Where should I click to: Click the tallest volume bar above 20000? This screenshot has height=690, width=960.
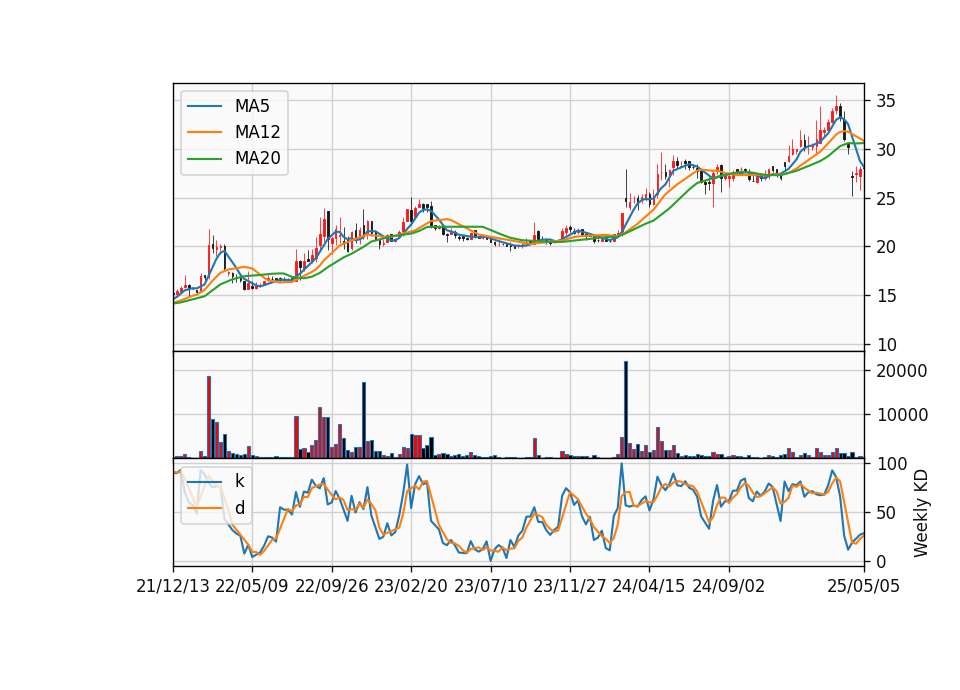[626, 410]
